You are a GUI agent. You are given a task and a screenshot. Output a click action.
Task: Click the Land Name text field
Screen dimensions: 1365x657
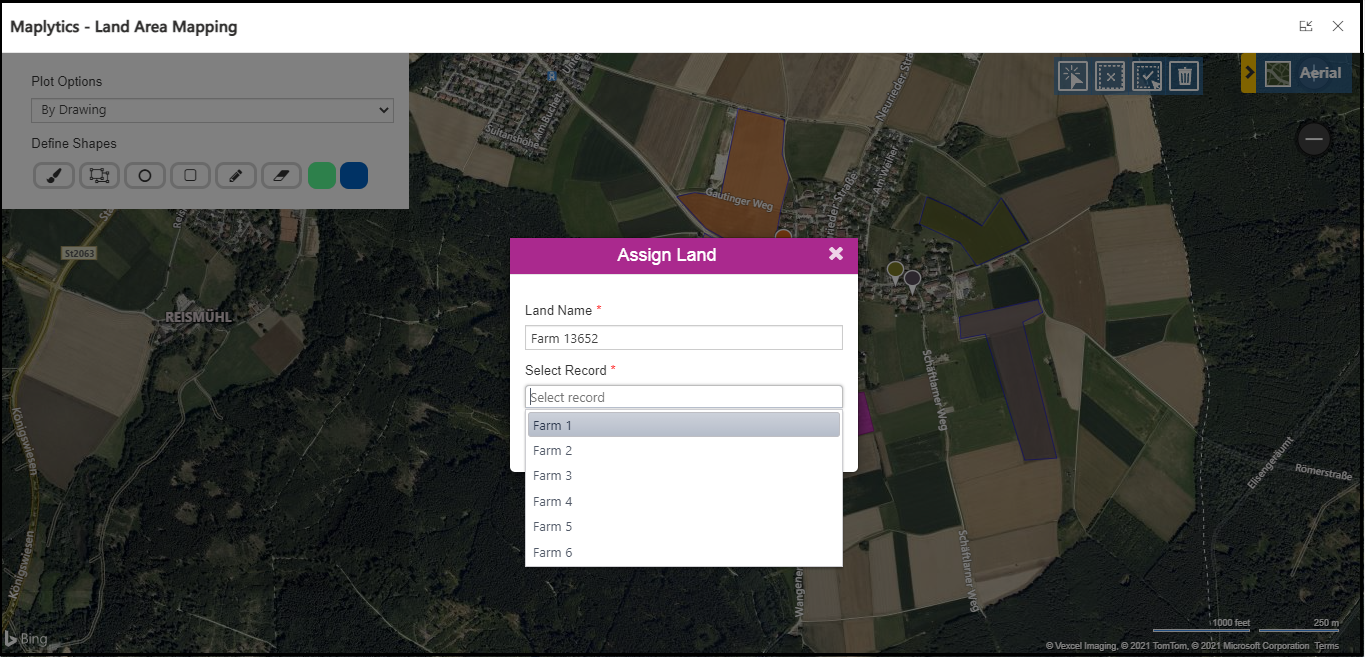coord(683,338)
